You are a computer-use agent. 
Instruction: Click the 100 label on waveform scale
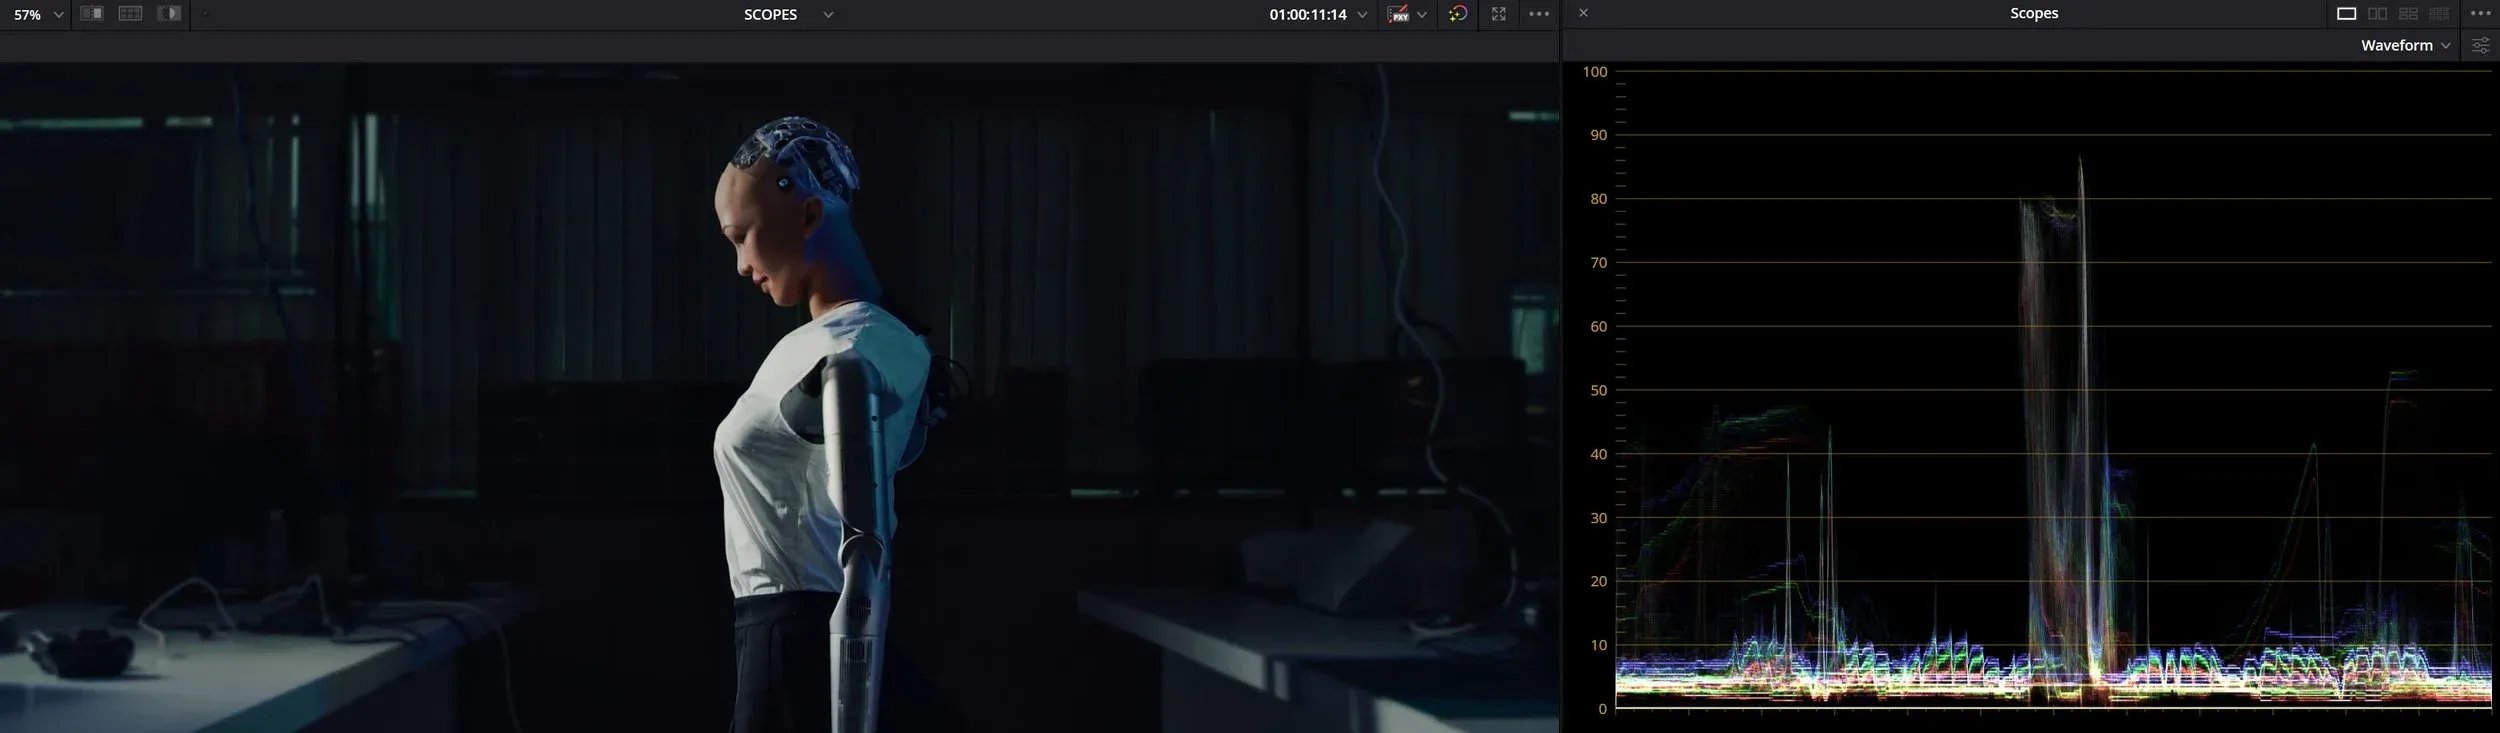pyautogui.click(x=1595, y=72)
